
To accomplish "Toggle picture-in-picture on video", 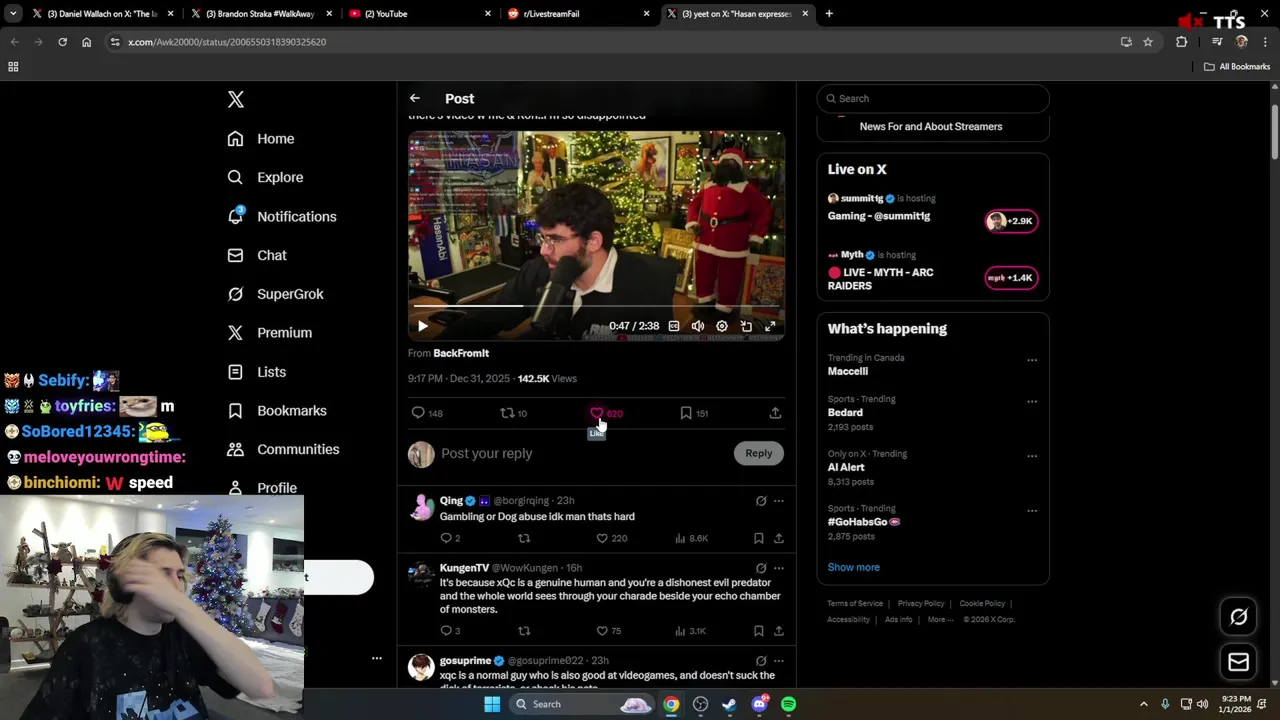I will point(746,326).
